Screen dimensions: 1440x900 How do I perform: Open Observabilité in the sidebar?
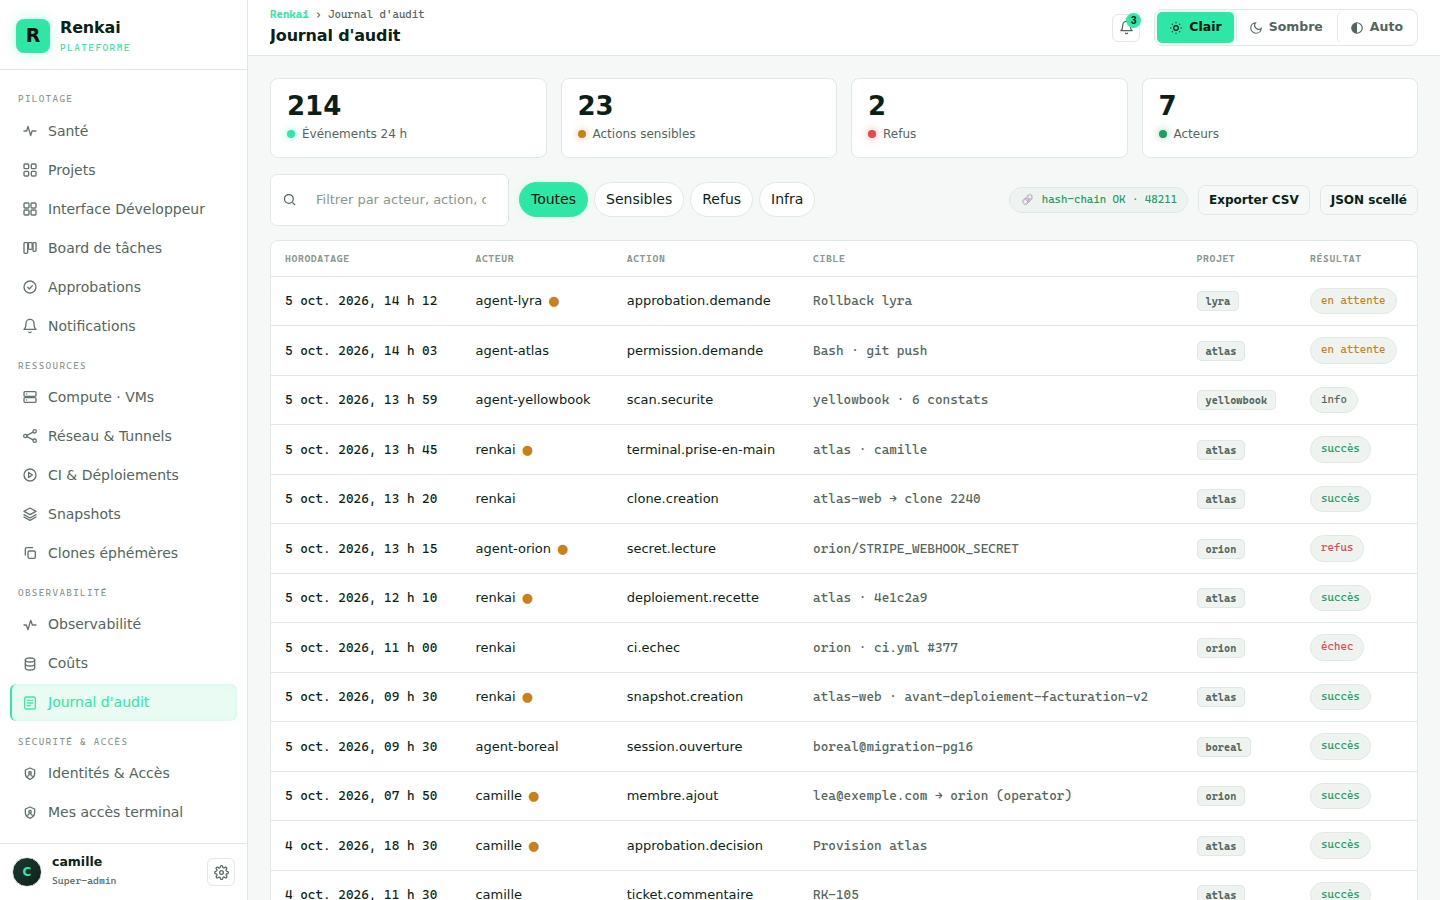[x=124, y=624]
